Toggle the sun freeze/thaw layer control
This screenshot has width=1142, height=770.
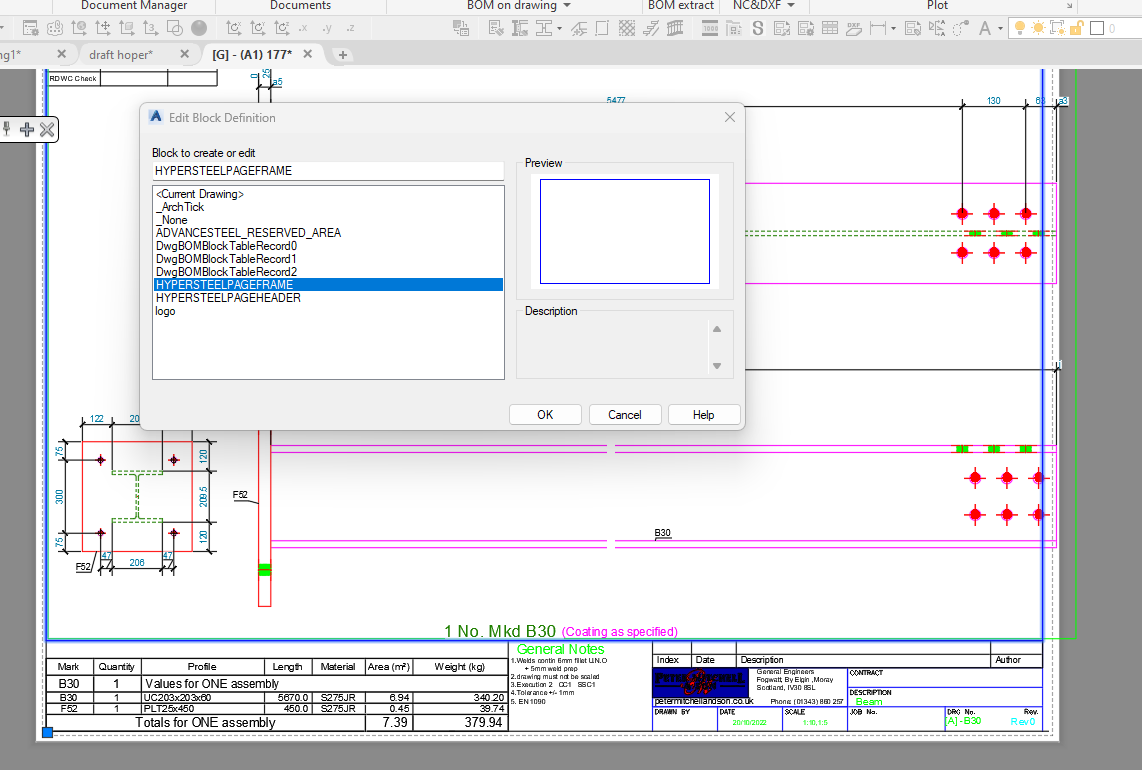(x=1039, y=27)
